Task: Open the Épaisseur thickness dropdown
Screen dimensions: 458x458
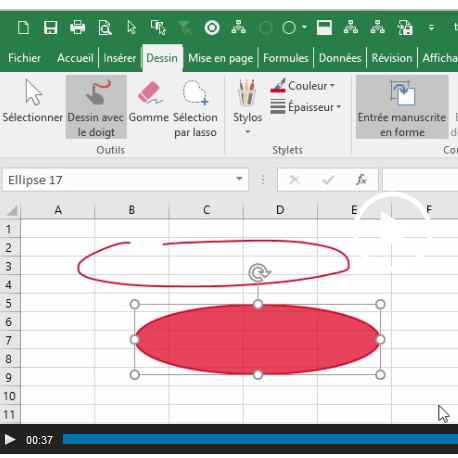Action: point(306,107)
